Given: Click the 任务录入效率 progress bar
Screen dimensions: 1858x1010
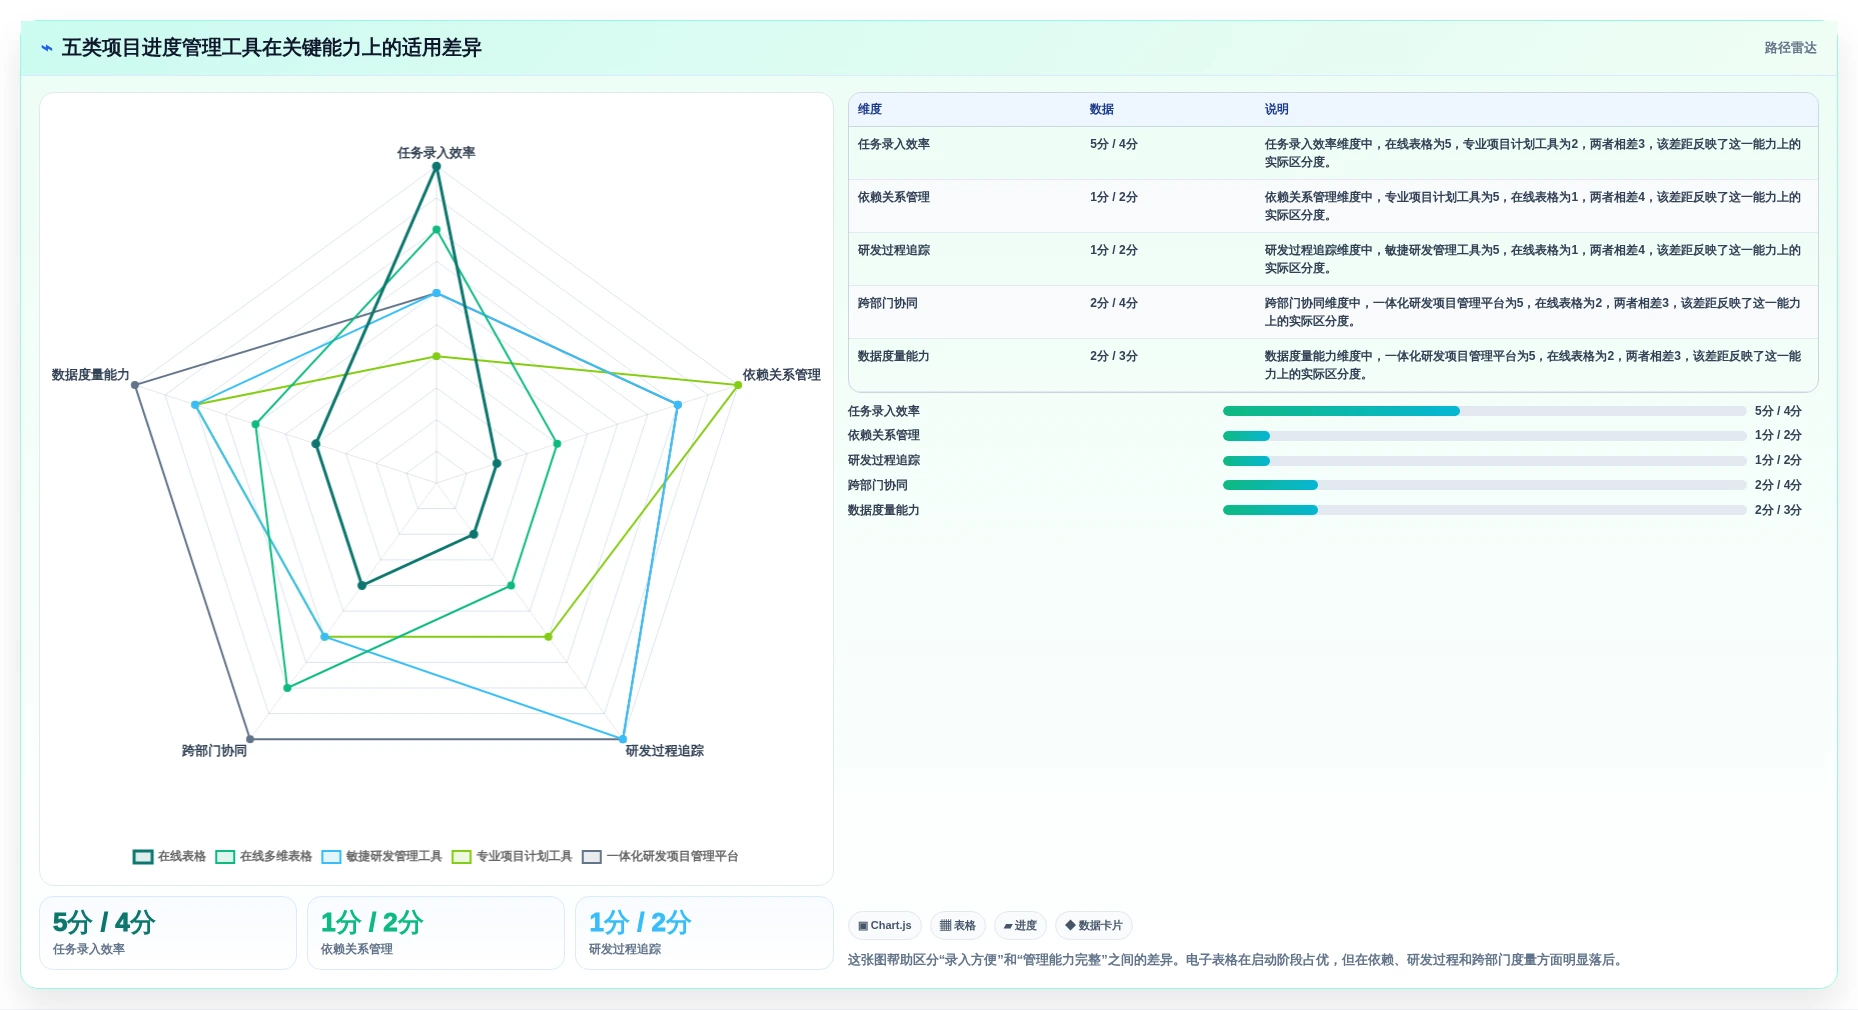Looking at the screenshot, I should [1484, 411].
